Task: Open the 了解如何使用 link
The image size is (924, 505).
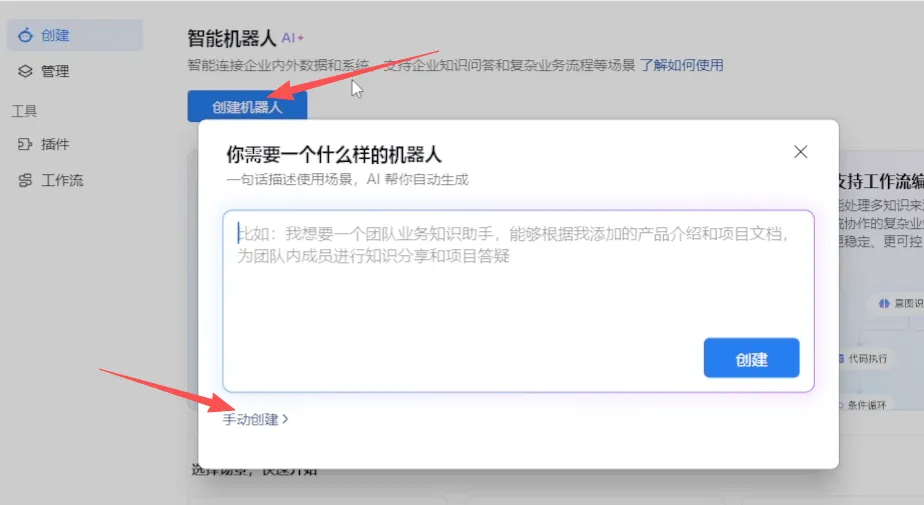Action: click(682, 65)
